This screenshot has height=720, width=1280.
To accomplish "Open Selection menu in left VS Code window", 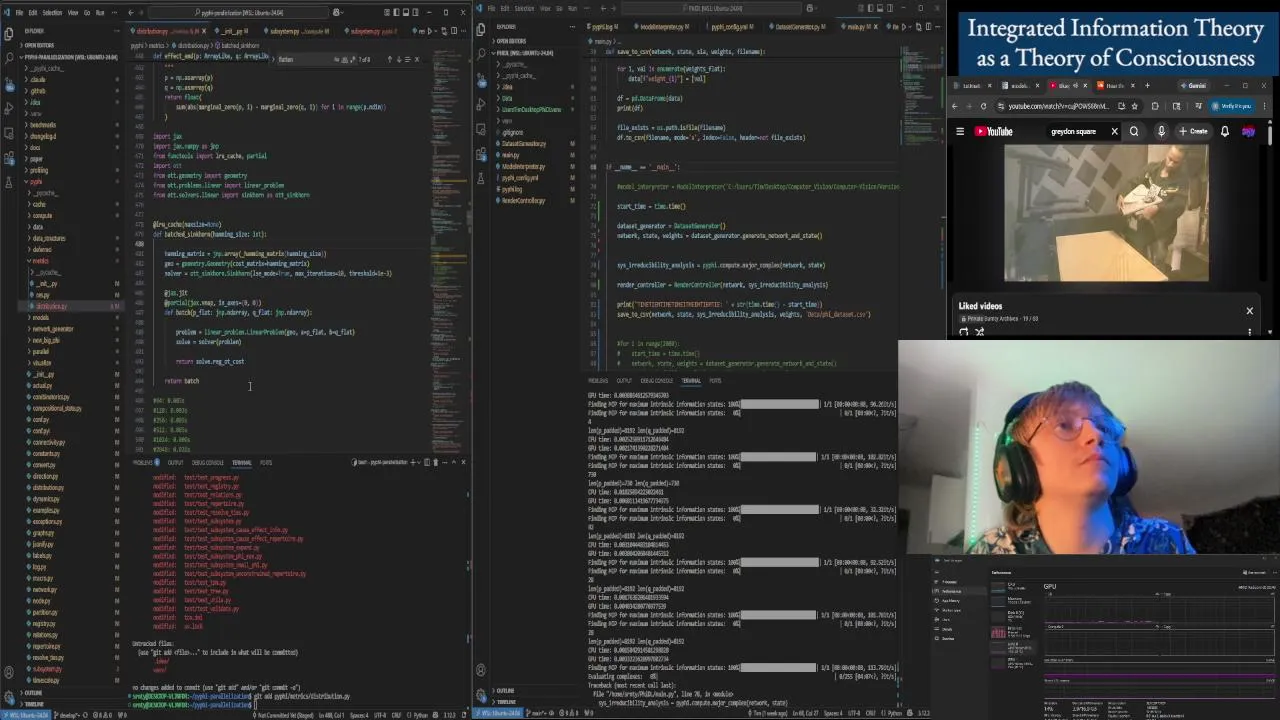I will (x=52, y=12).
